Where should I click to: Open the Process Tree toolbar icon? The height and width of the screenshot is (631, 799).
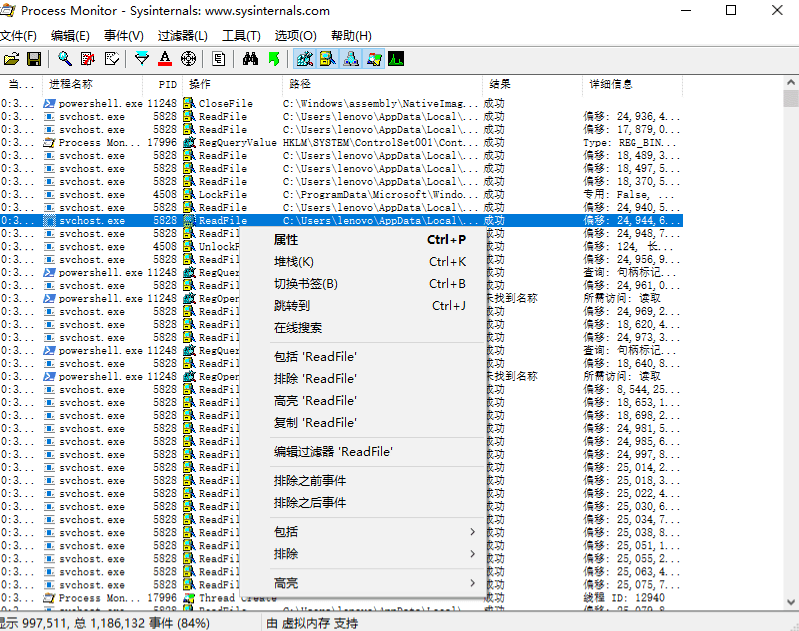coord(219,59)
